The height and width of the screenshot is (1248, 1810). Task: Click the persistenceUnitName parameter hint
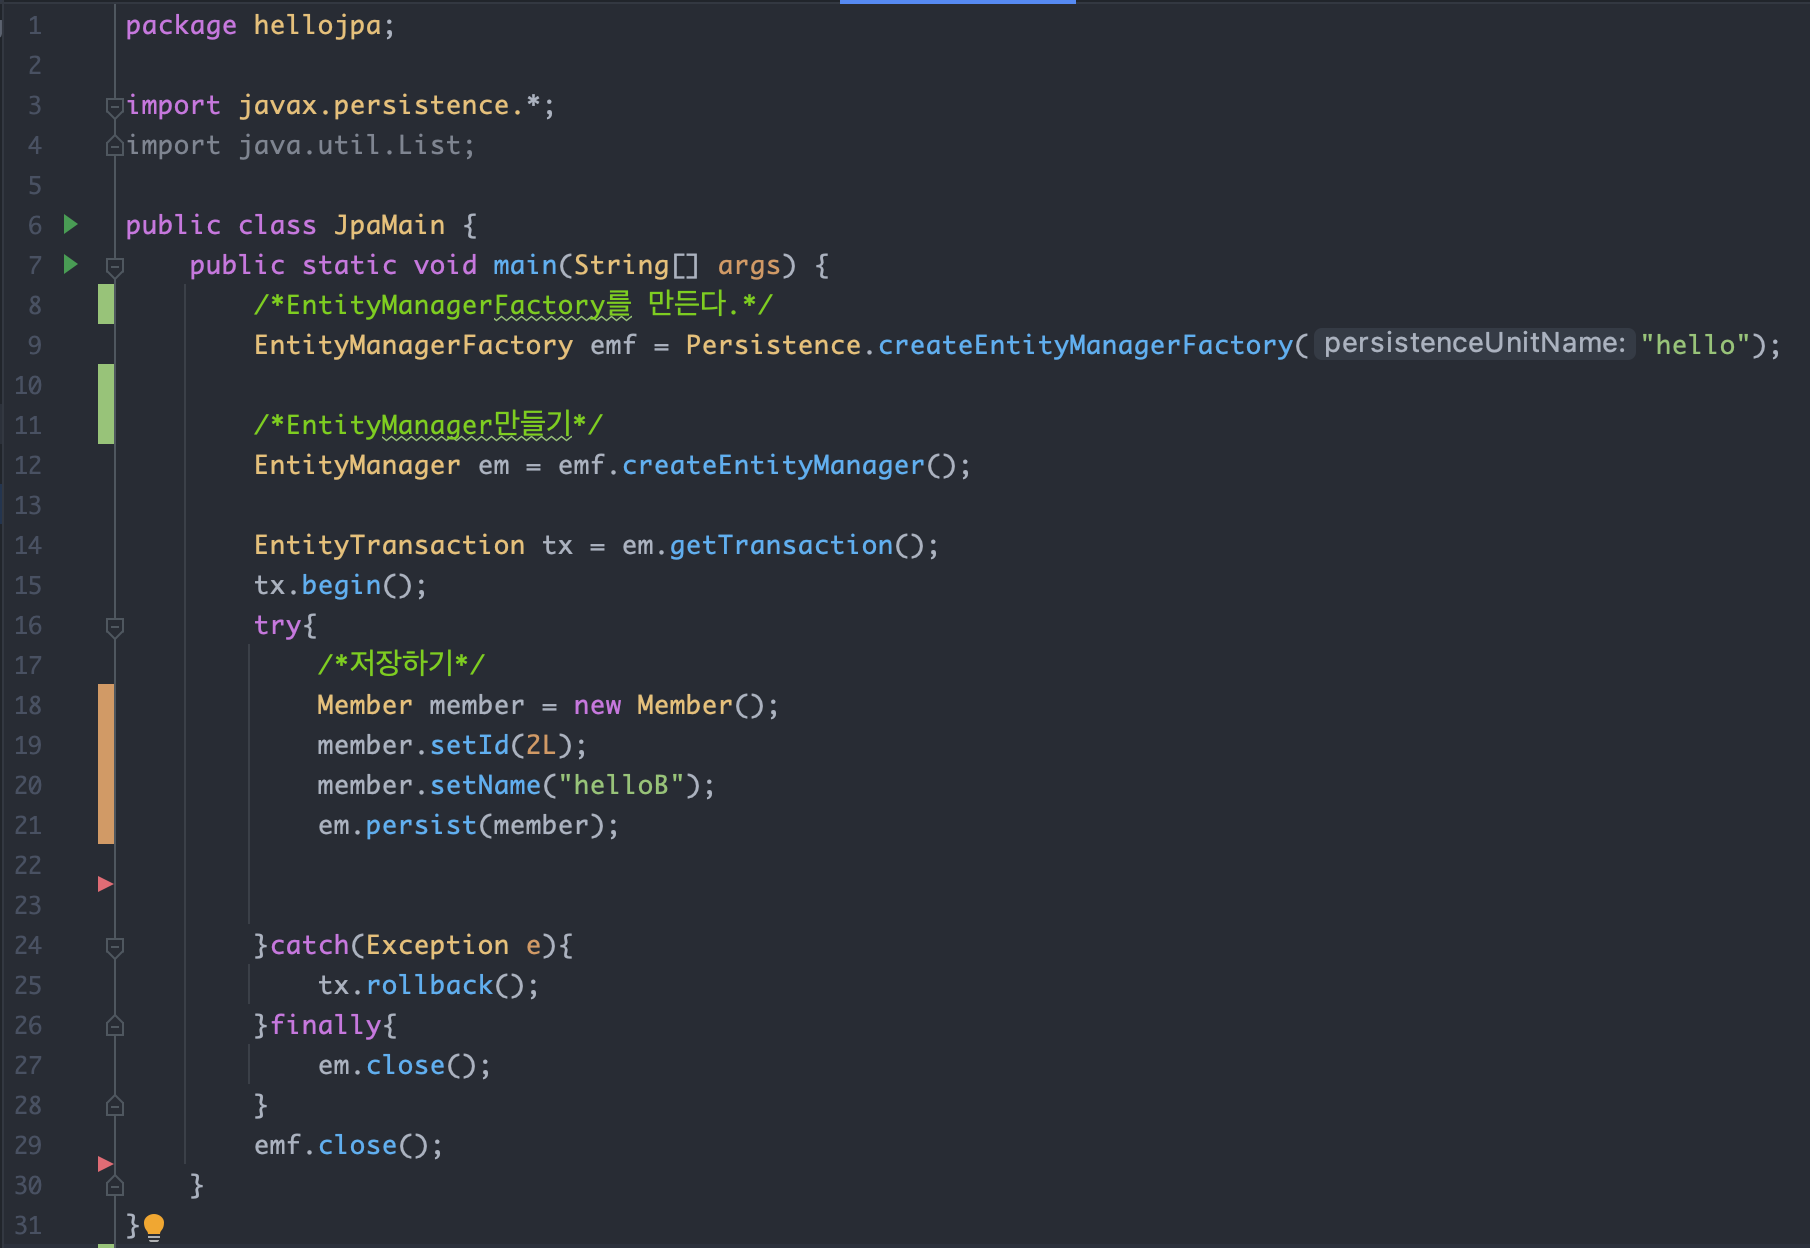click(1474, 344)
